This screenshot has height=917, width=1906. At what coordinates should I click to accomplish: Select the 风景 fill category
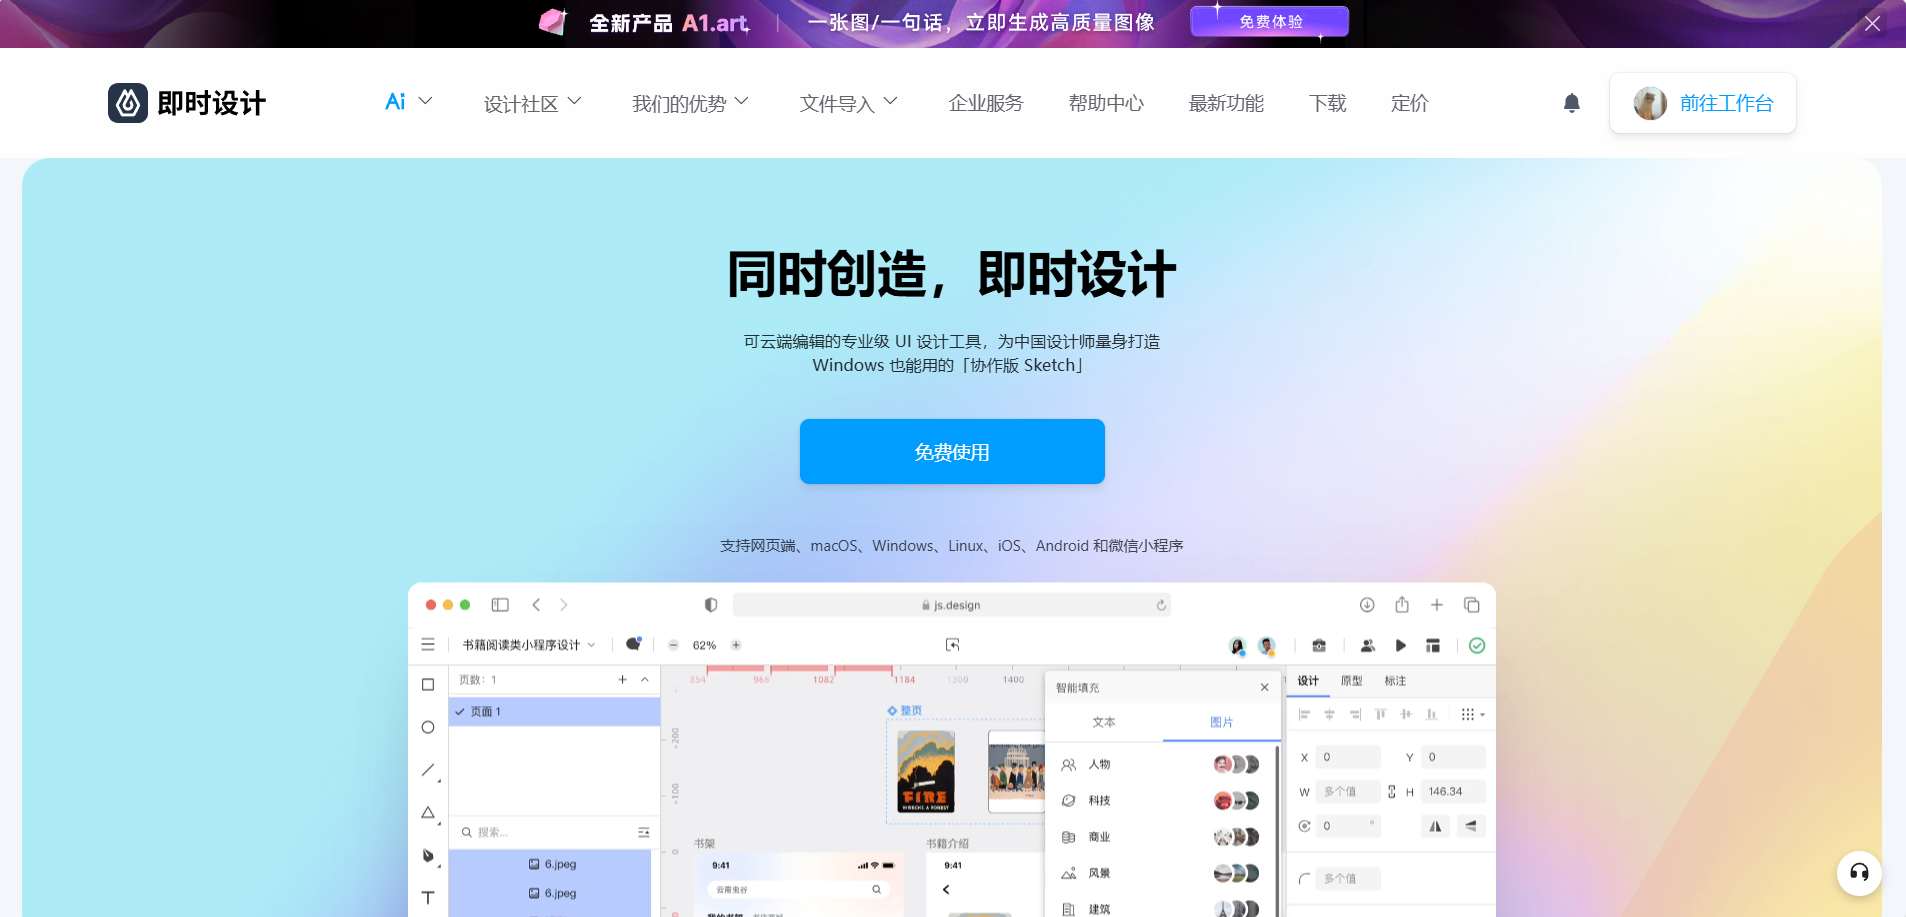[1160, 873]
